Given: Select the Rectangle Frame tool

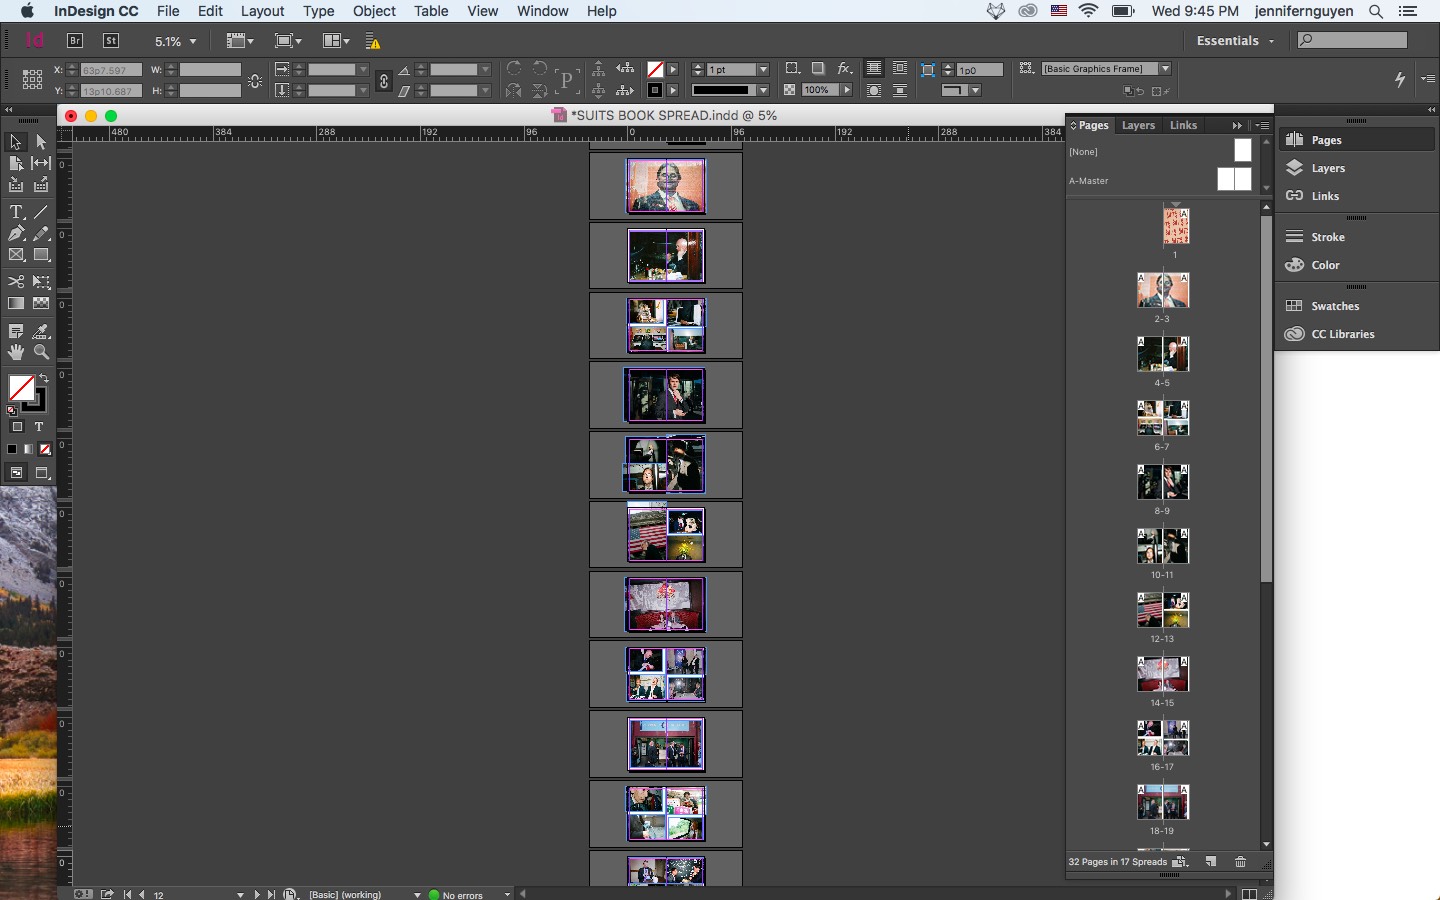Looking at the screenshot, I should [x=16, y=255].
